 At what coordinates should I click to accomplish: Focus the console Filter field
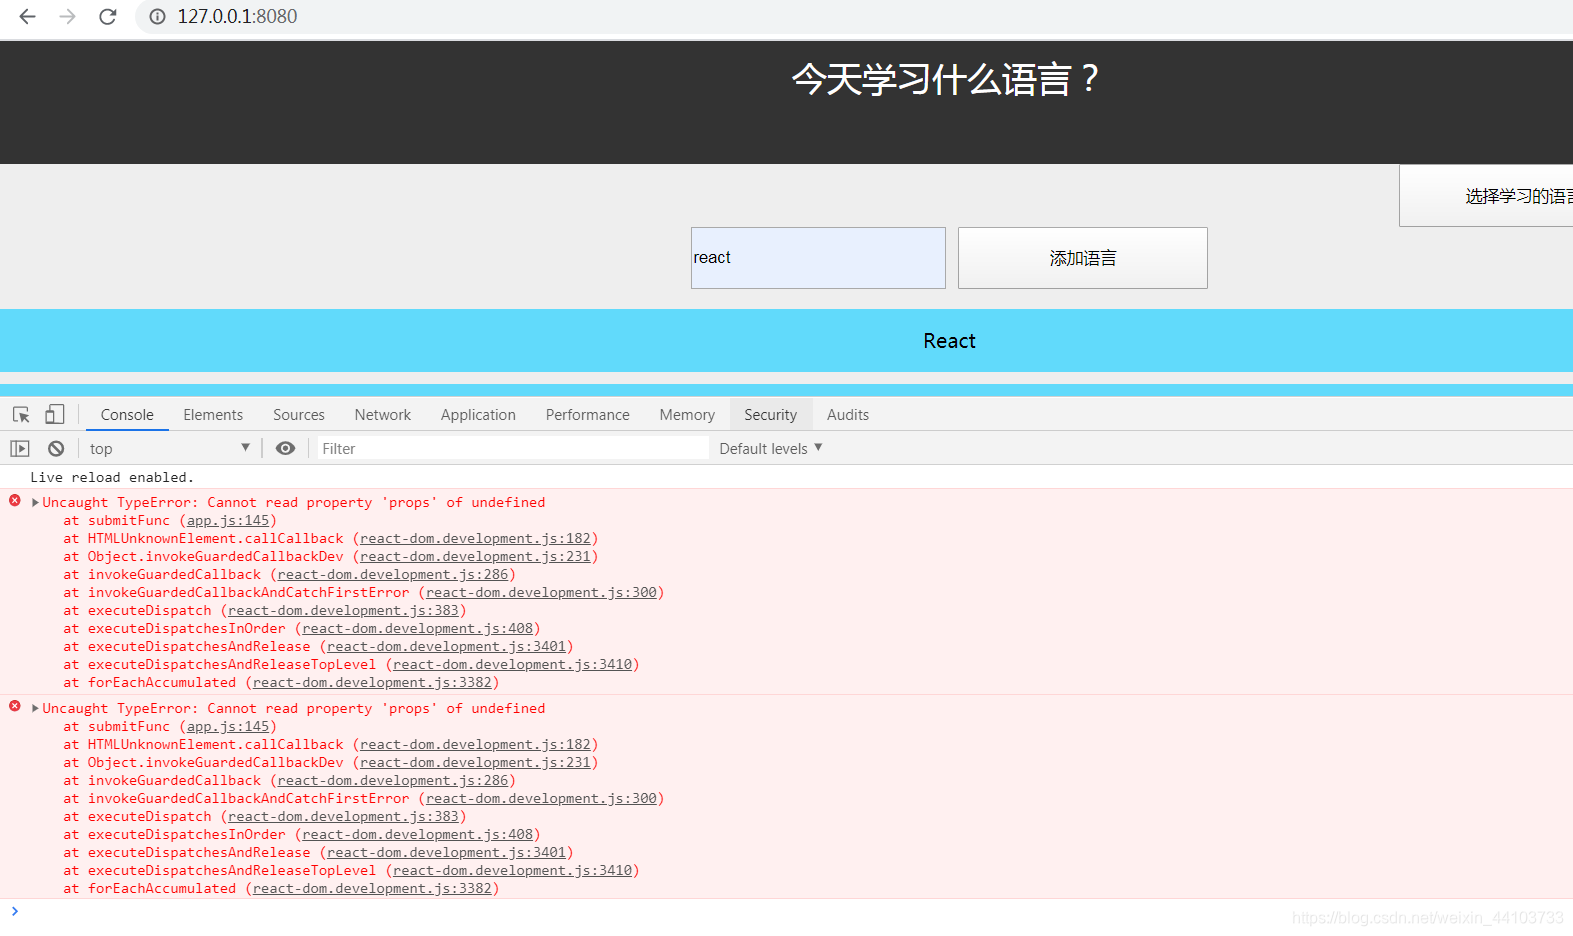tap(513, 448)
